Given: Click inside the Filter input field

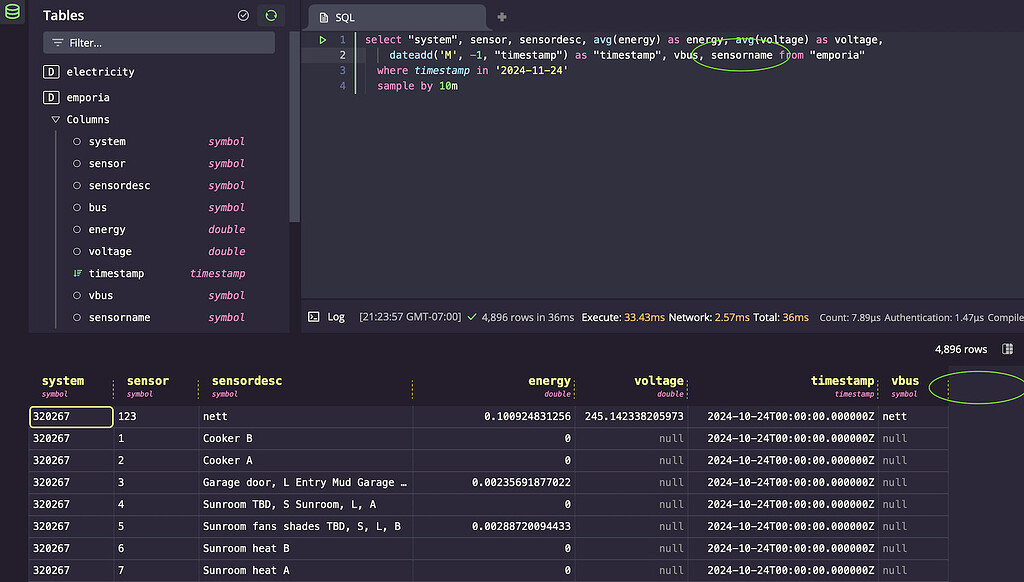Looking at the screenshot, I should click(160, 43).
